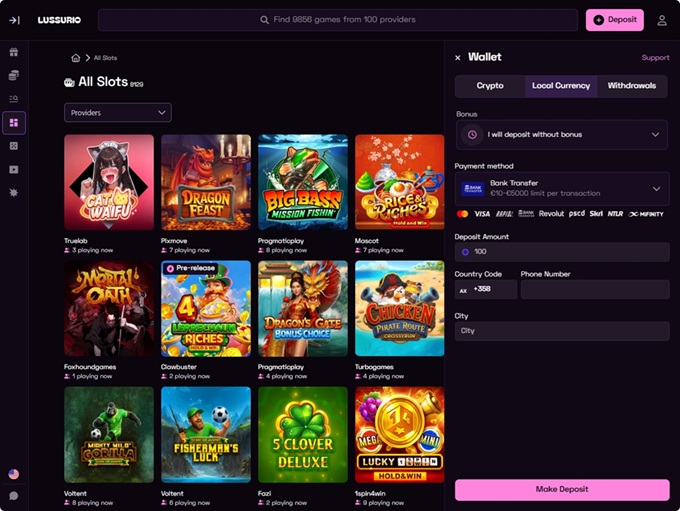Click the All Slots breadcrumb text
680x511 pixels.
pos(105,58)
